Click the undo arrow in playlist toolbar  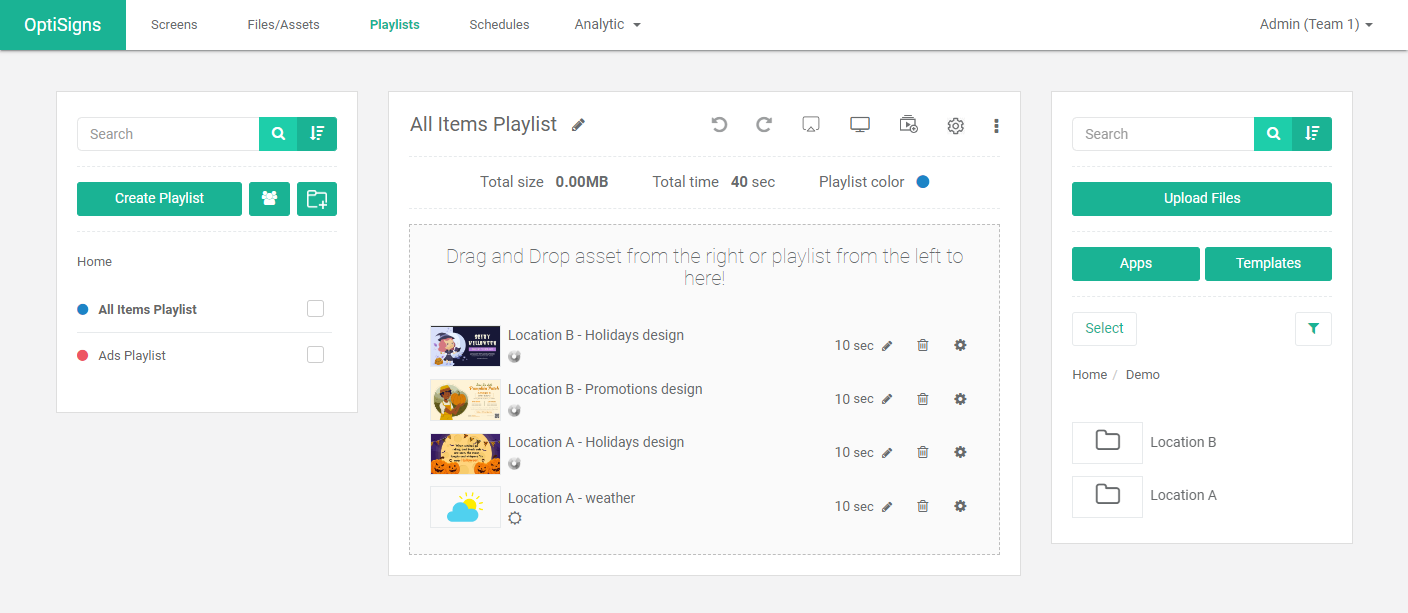click(x=718, y=125)
